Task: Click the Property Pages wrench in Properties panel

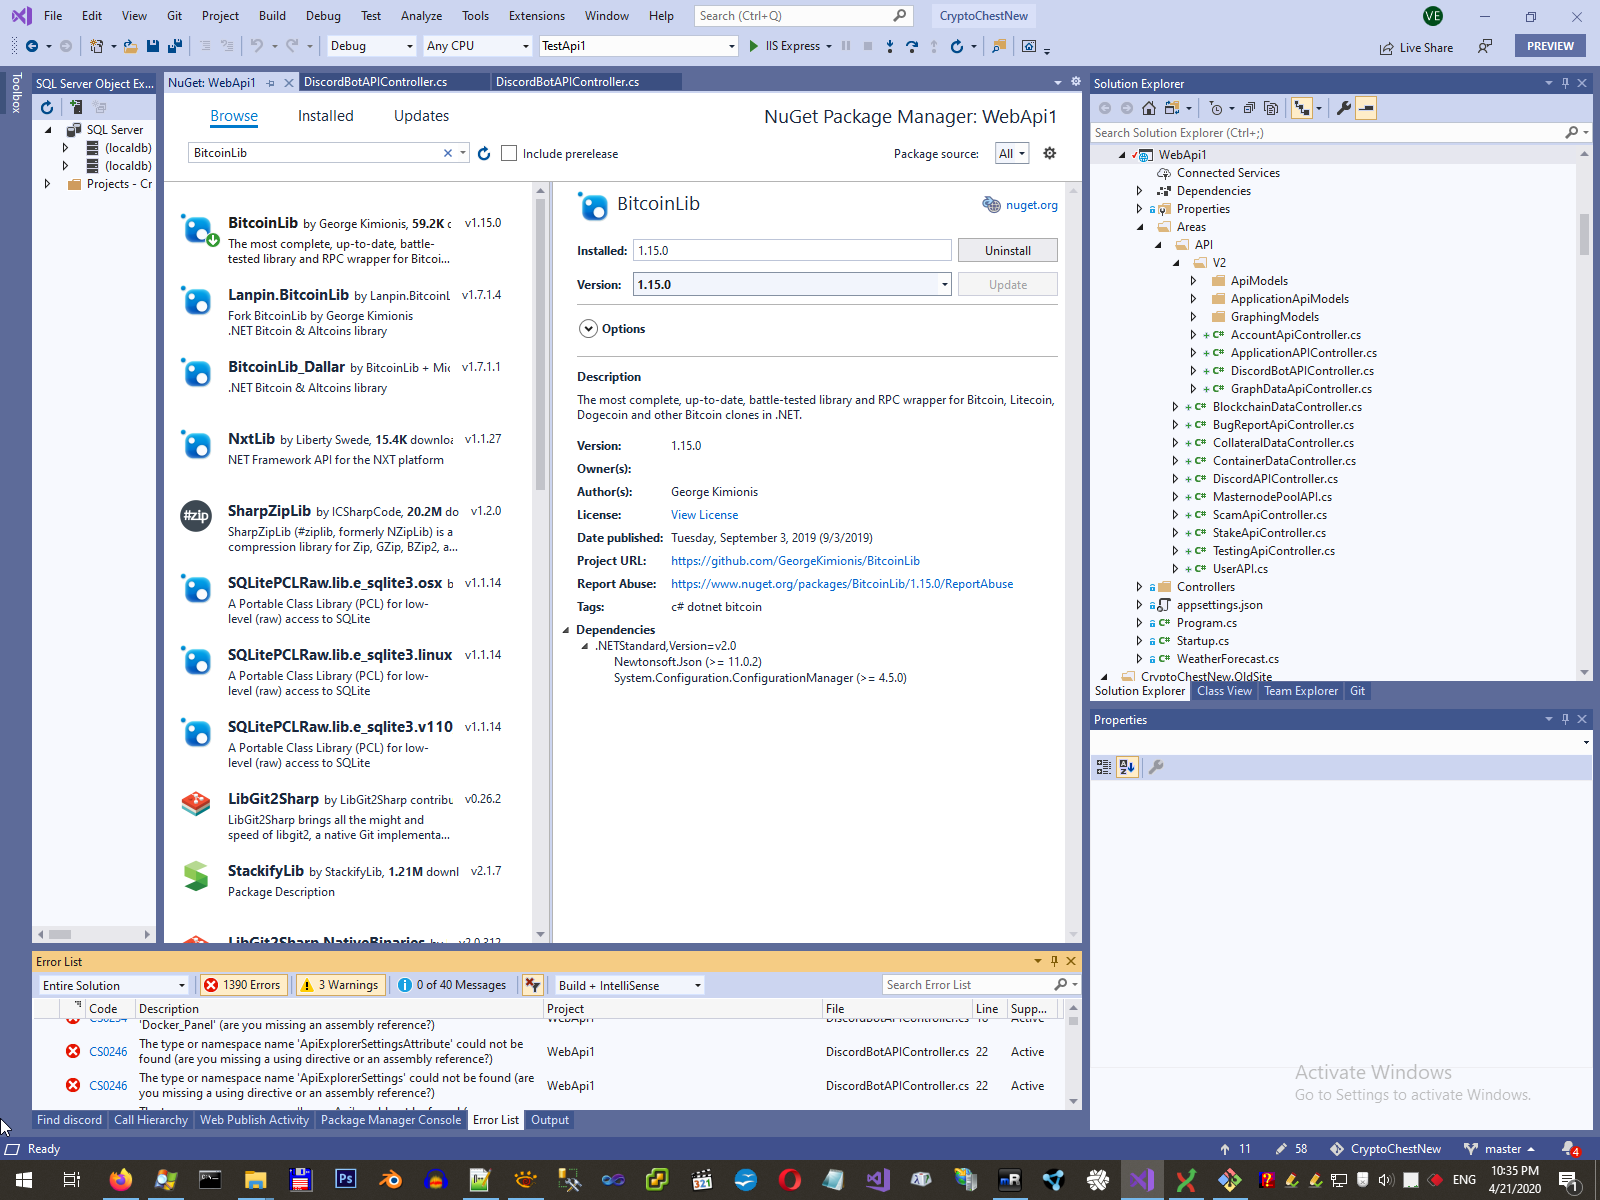Action: coord(1156,767)
